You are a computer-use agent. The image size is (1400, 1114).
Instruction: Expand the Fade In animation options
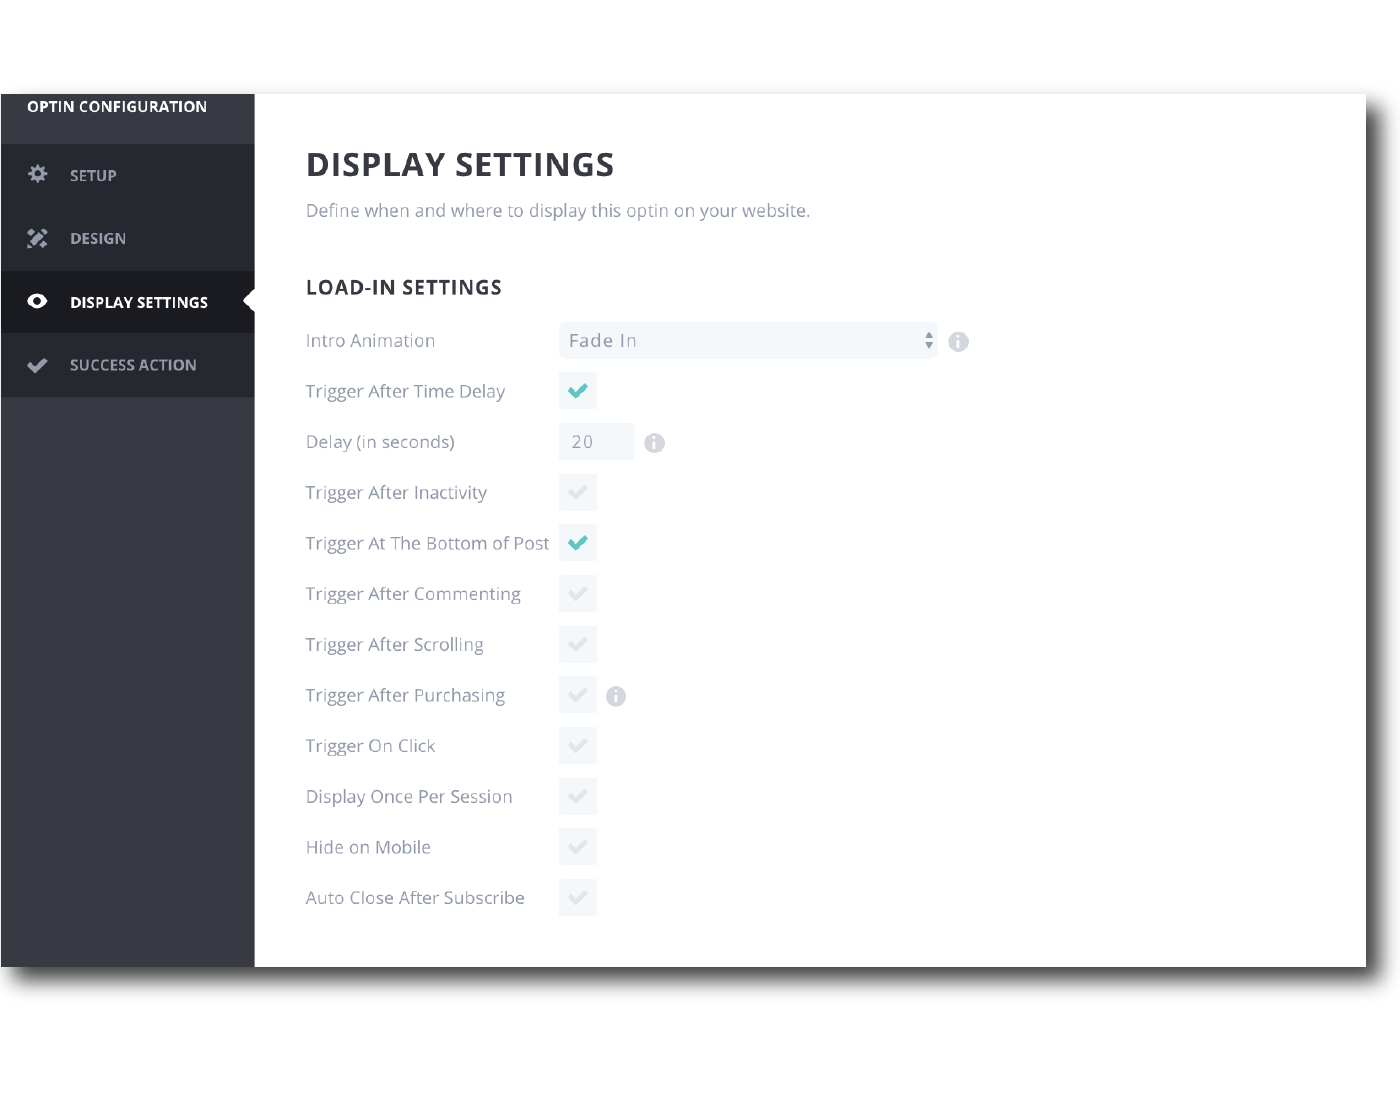748,341
